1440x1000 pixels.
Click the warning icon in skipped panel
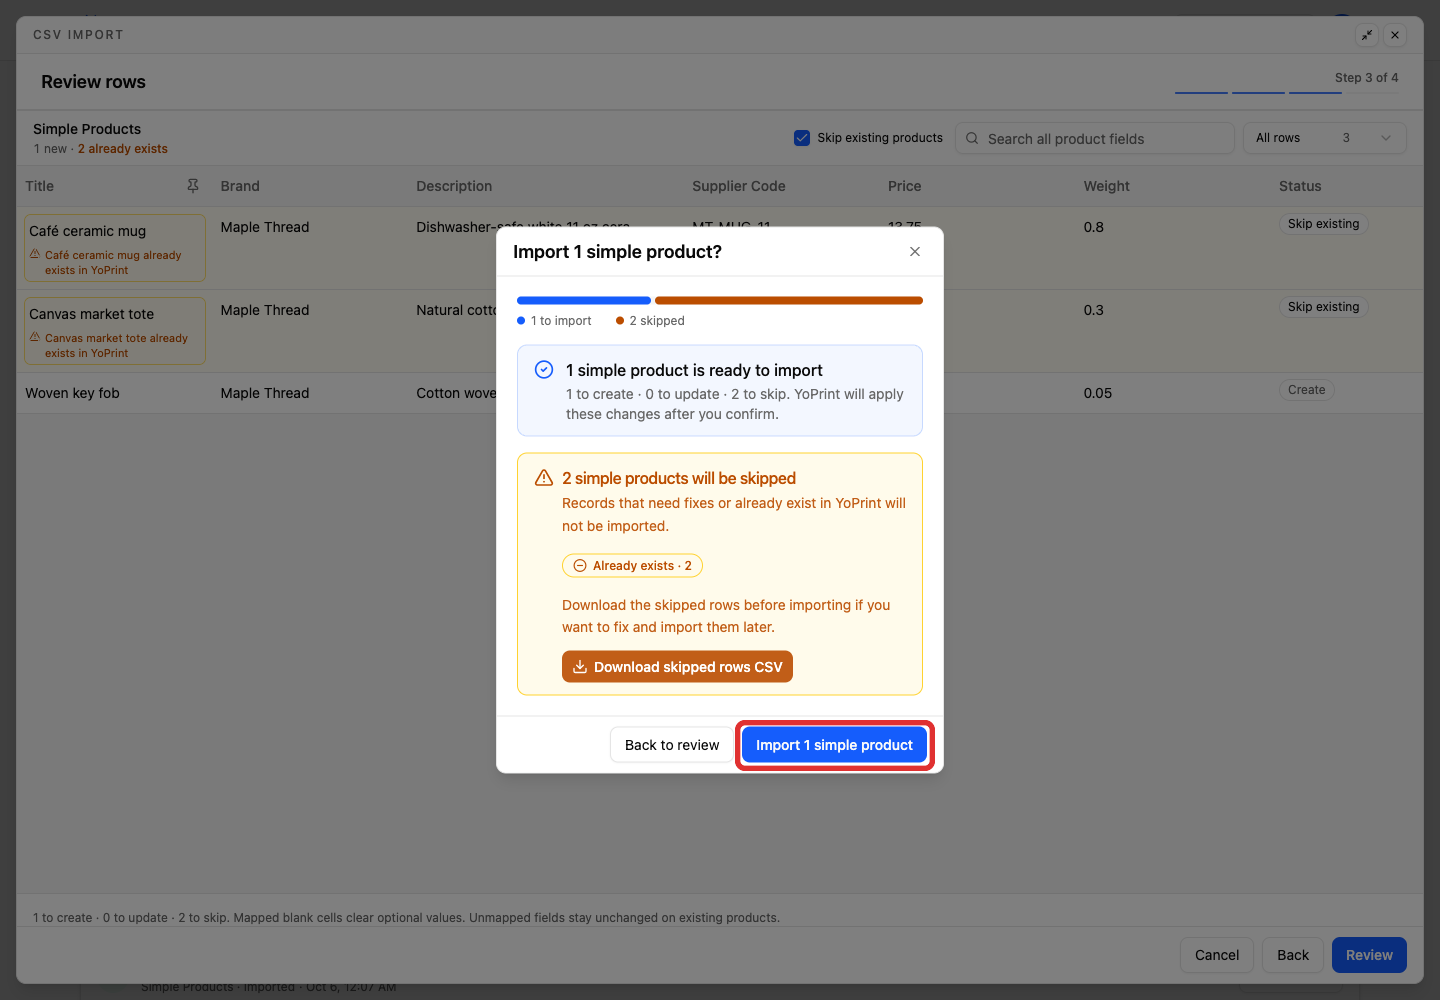tap(544, 478)
